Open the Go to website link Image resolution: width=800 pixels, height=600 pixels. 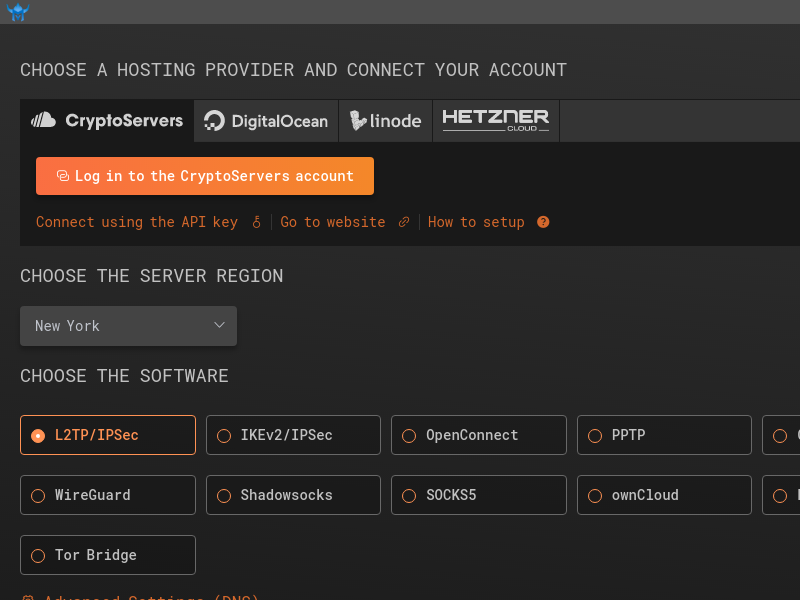[333, 222]
